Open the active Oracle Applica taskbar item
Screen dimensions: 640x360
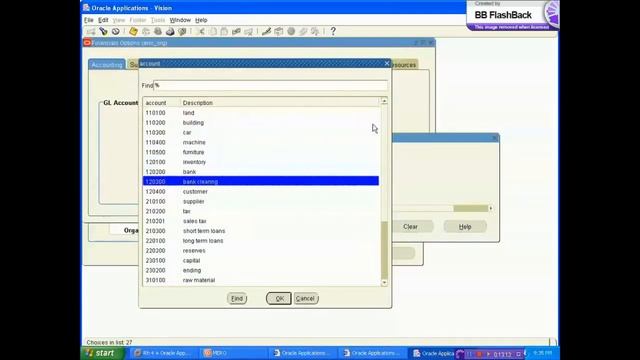(433, 353)
